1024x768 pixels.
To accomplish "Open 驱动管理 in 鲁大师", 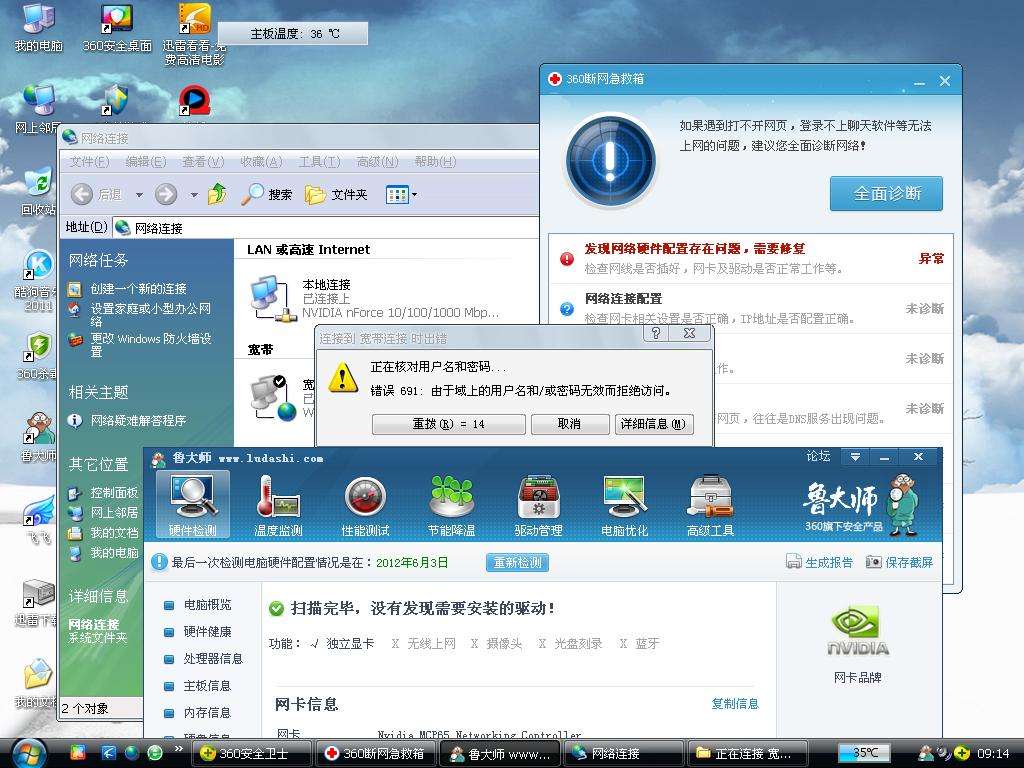I will point(538,503).
